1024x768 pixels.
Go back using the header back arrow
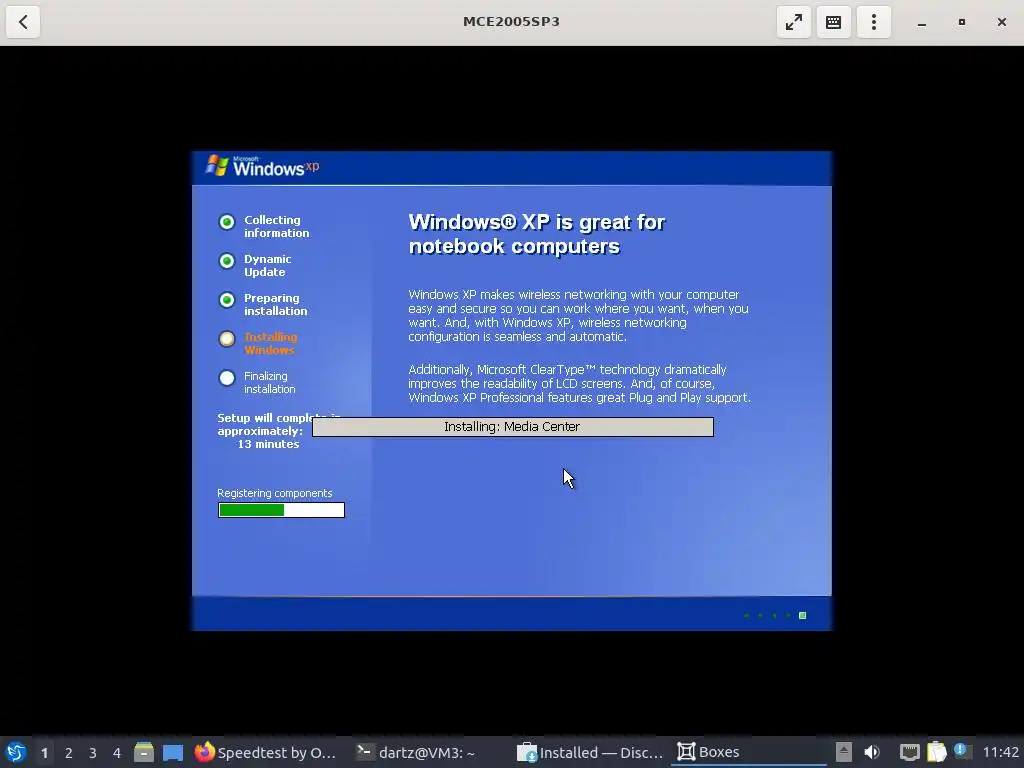coord(23,22)
